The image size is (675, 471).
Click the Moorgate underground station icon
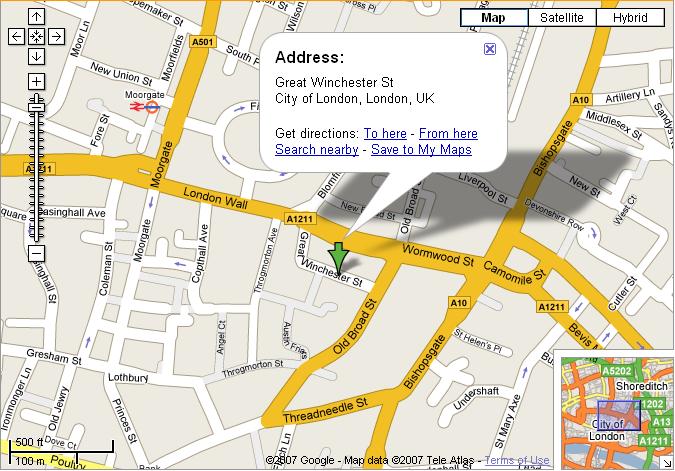pyautogui.click(x=152, y=106)
